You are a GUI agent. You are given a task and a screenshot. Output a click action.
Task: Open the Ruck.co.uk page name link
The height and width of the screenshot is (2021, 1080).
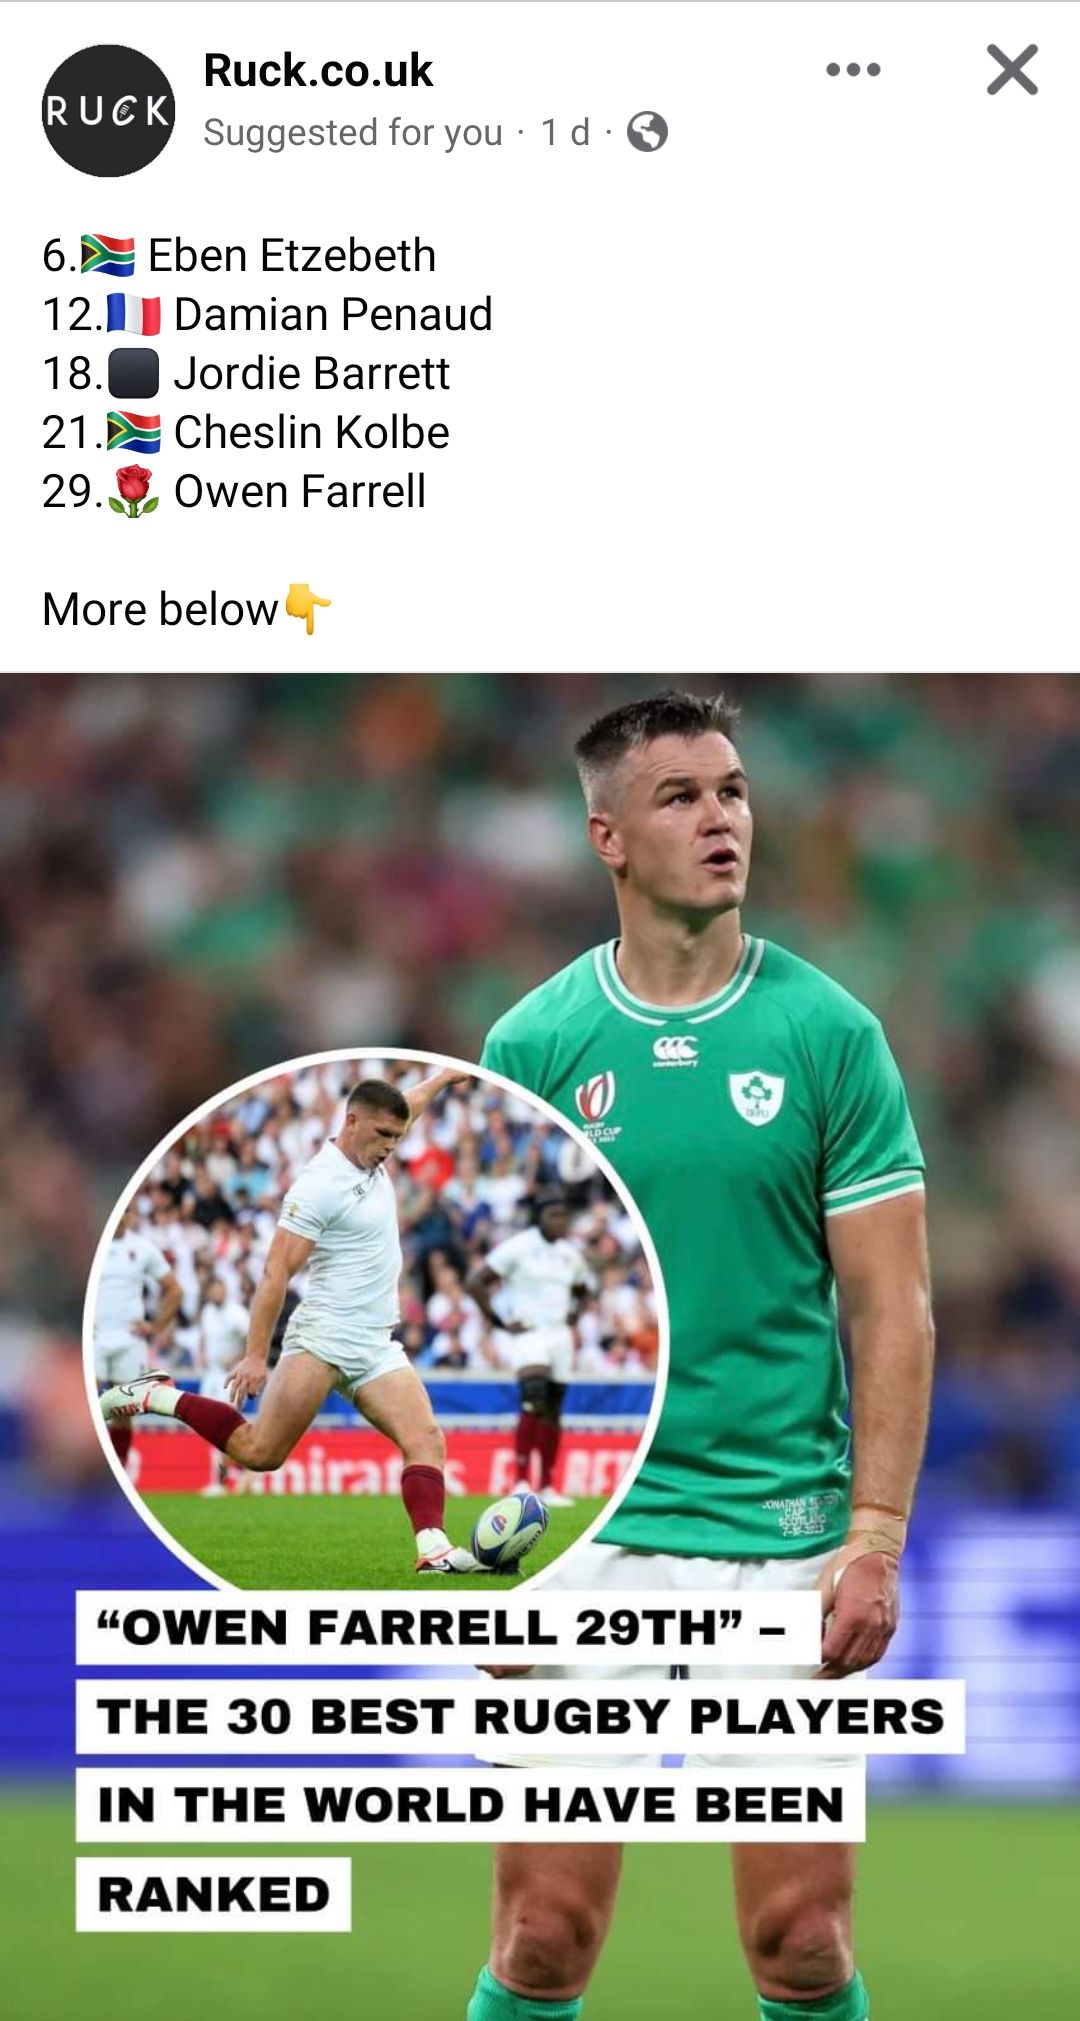[318, 70]
